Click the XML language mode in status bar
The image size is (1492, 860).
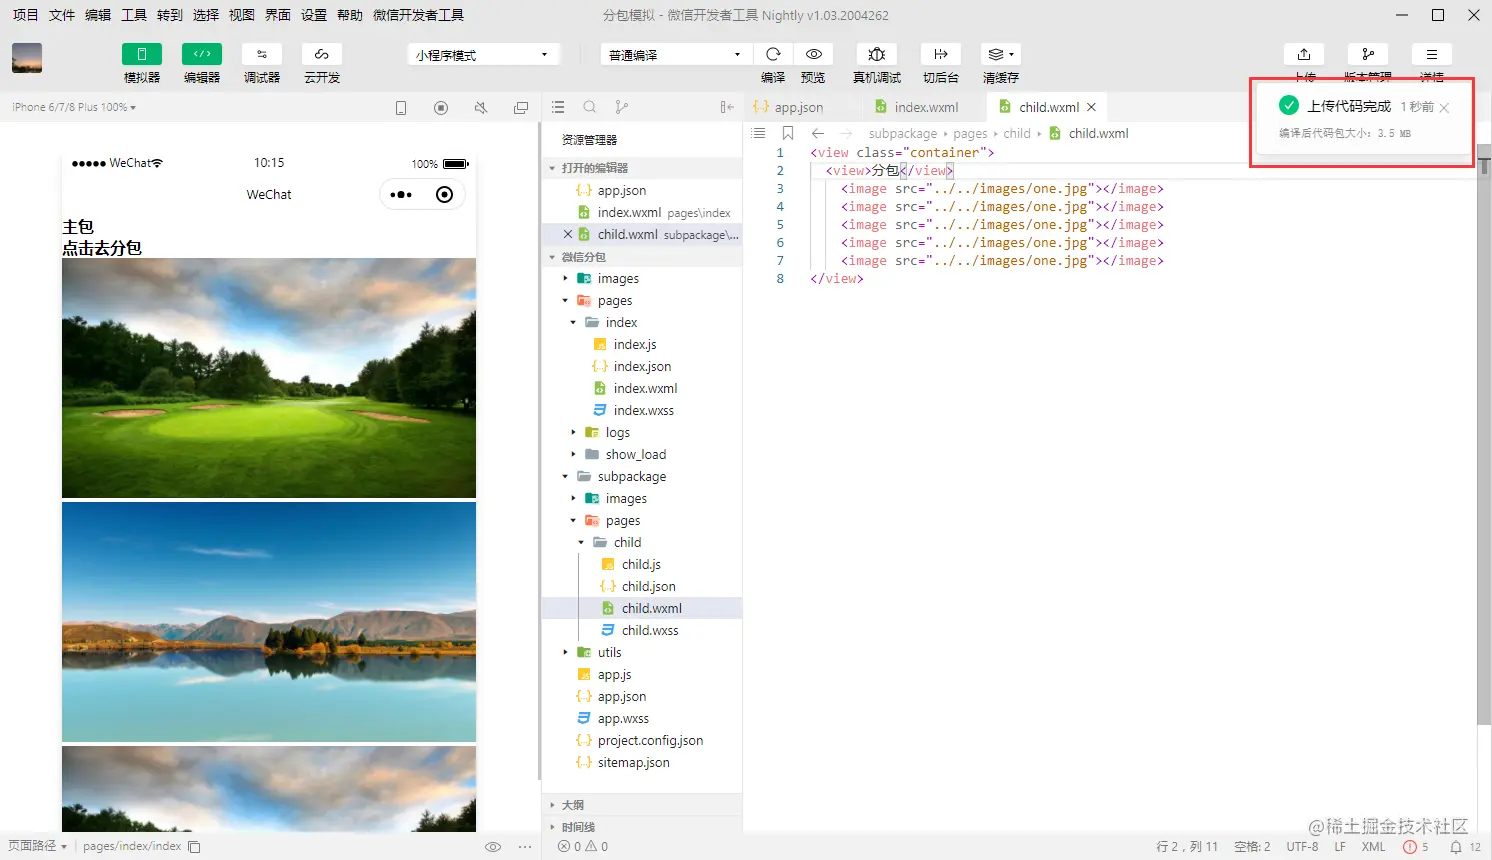pyautogui.click(x=1374, y=847)
